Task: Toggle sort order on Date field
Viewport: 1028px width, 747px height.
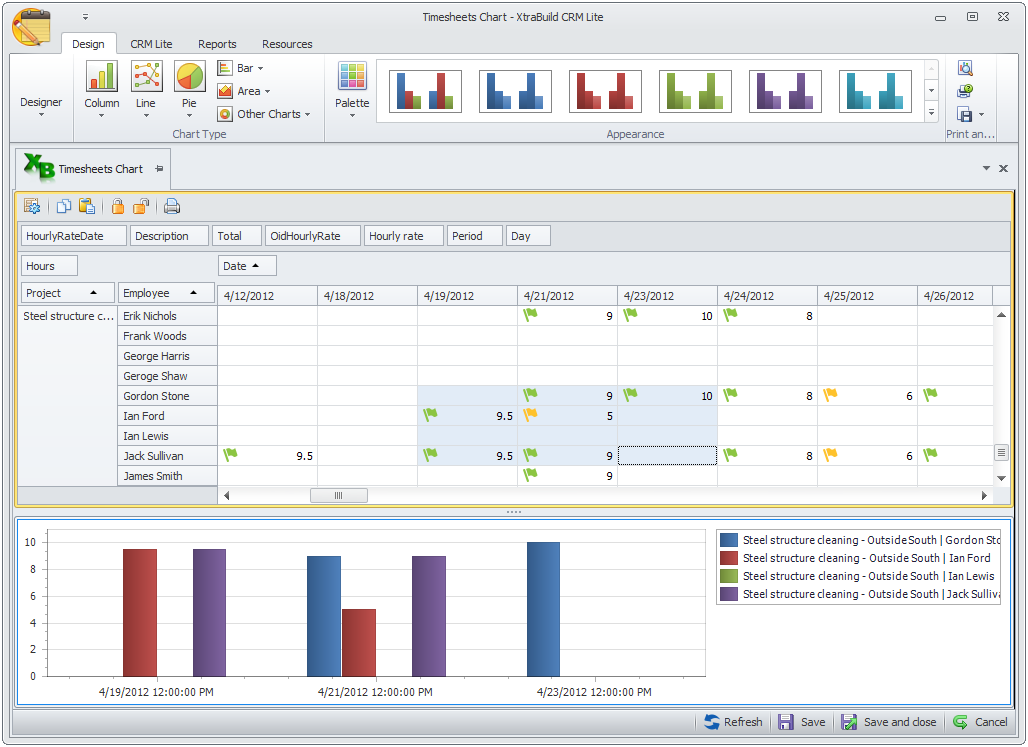Action: (247, 266)
